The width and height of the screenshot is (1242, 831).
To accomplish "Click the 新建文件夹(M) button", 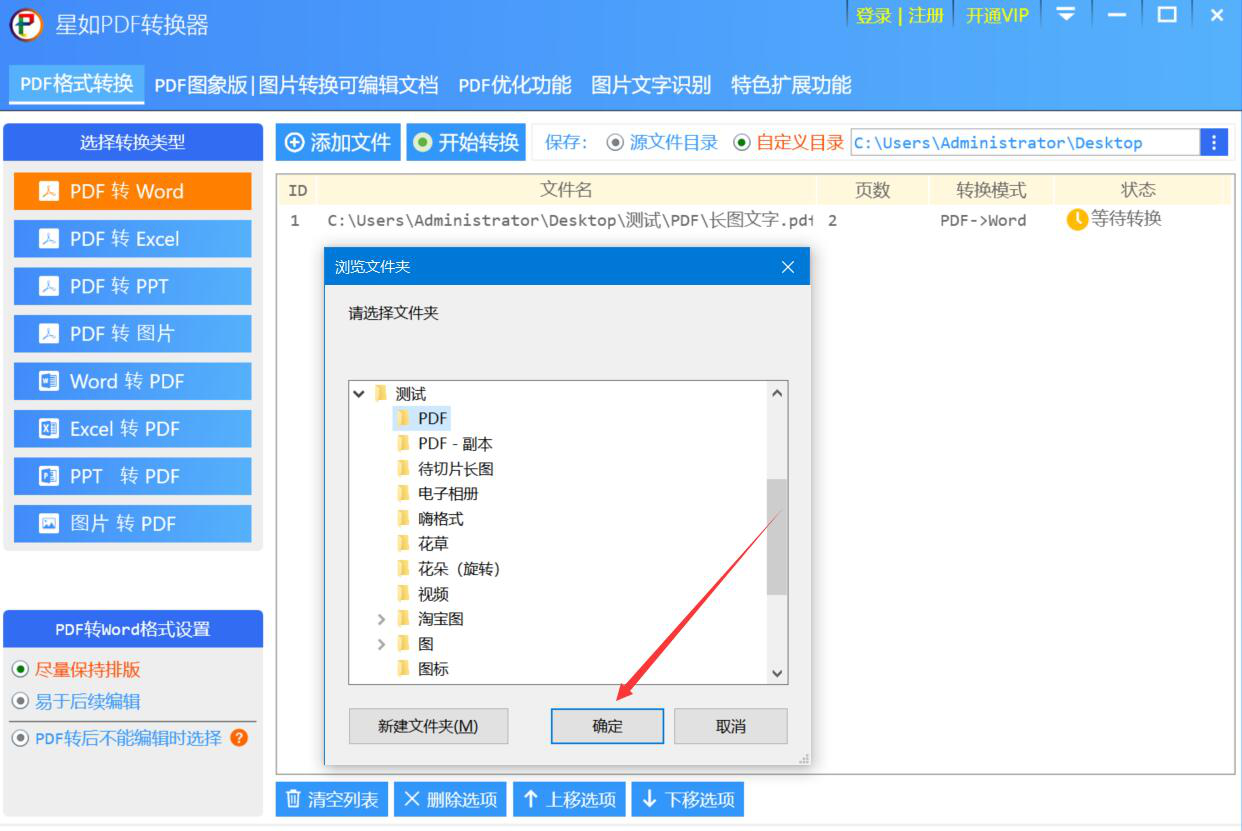I will pyautogui.click(x=428, y=726).
